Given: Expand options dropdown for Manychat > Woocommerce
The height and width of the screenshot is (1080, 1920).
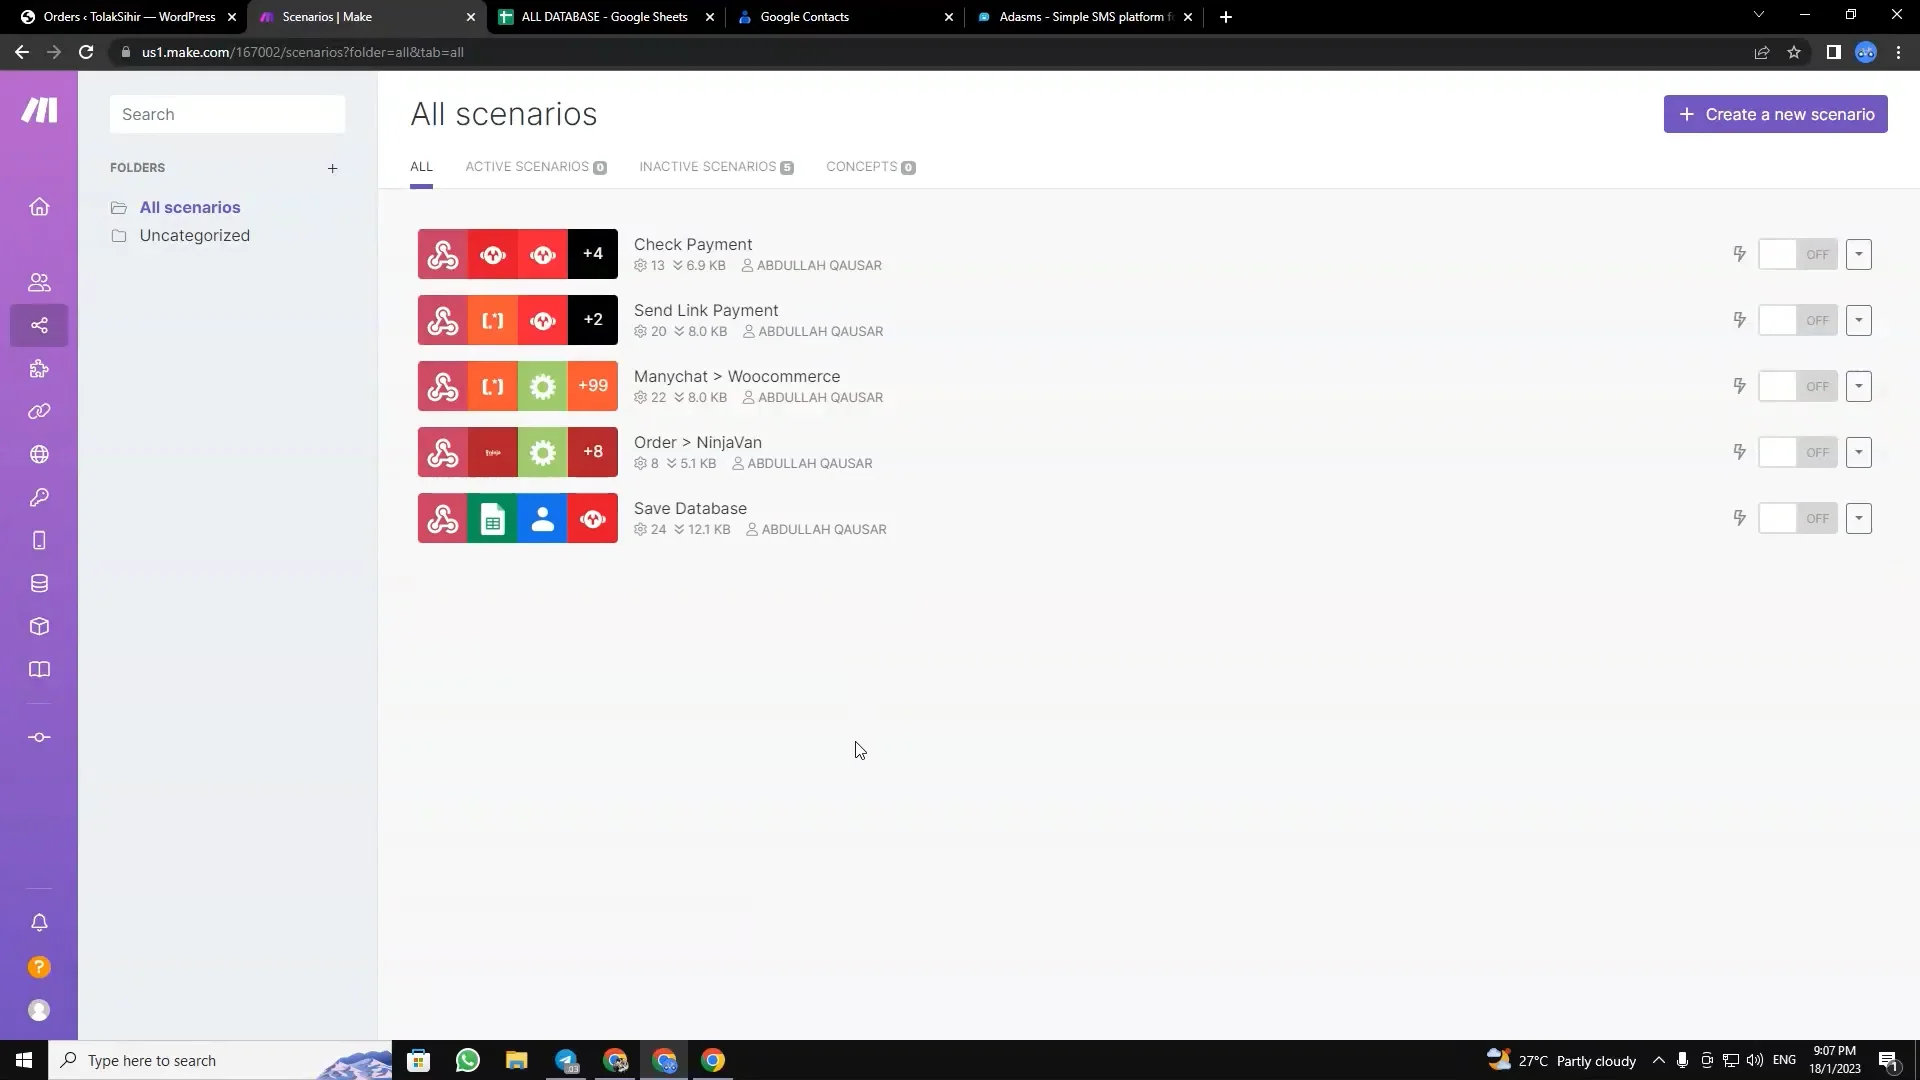Looking at the screenshot, I should [x=1859, y=386].
